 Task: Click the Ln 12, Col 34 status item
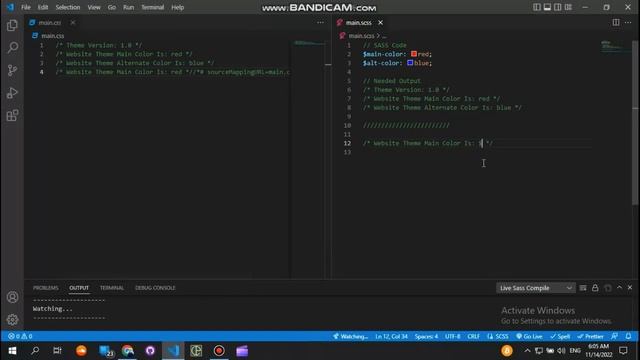[x=391, y=336]
